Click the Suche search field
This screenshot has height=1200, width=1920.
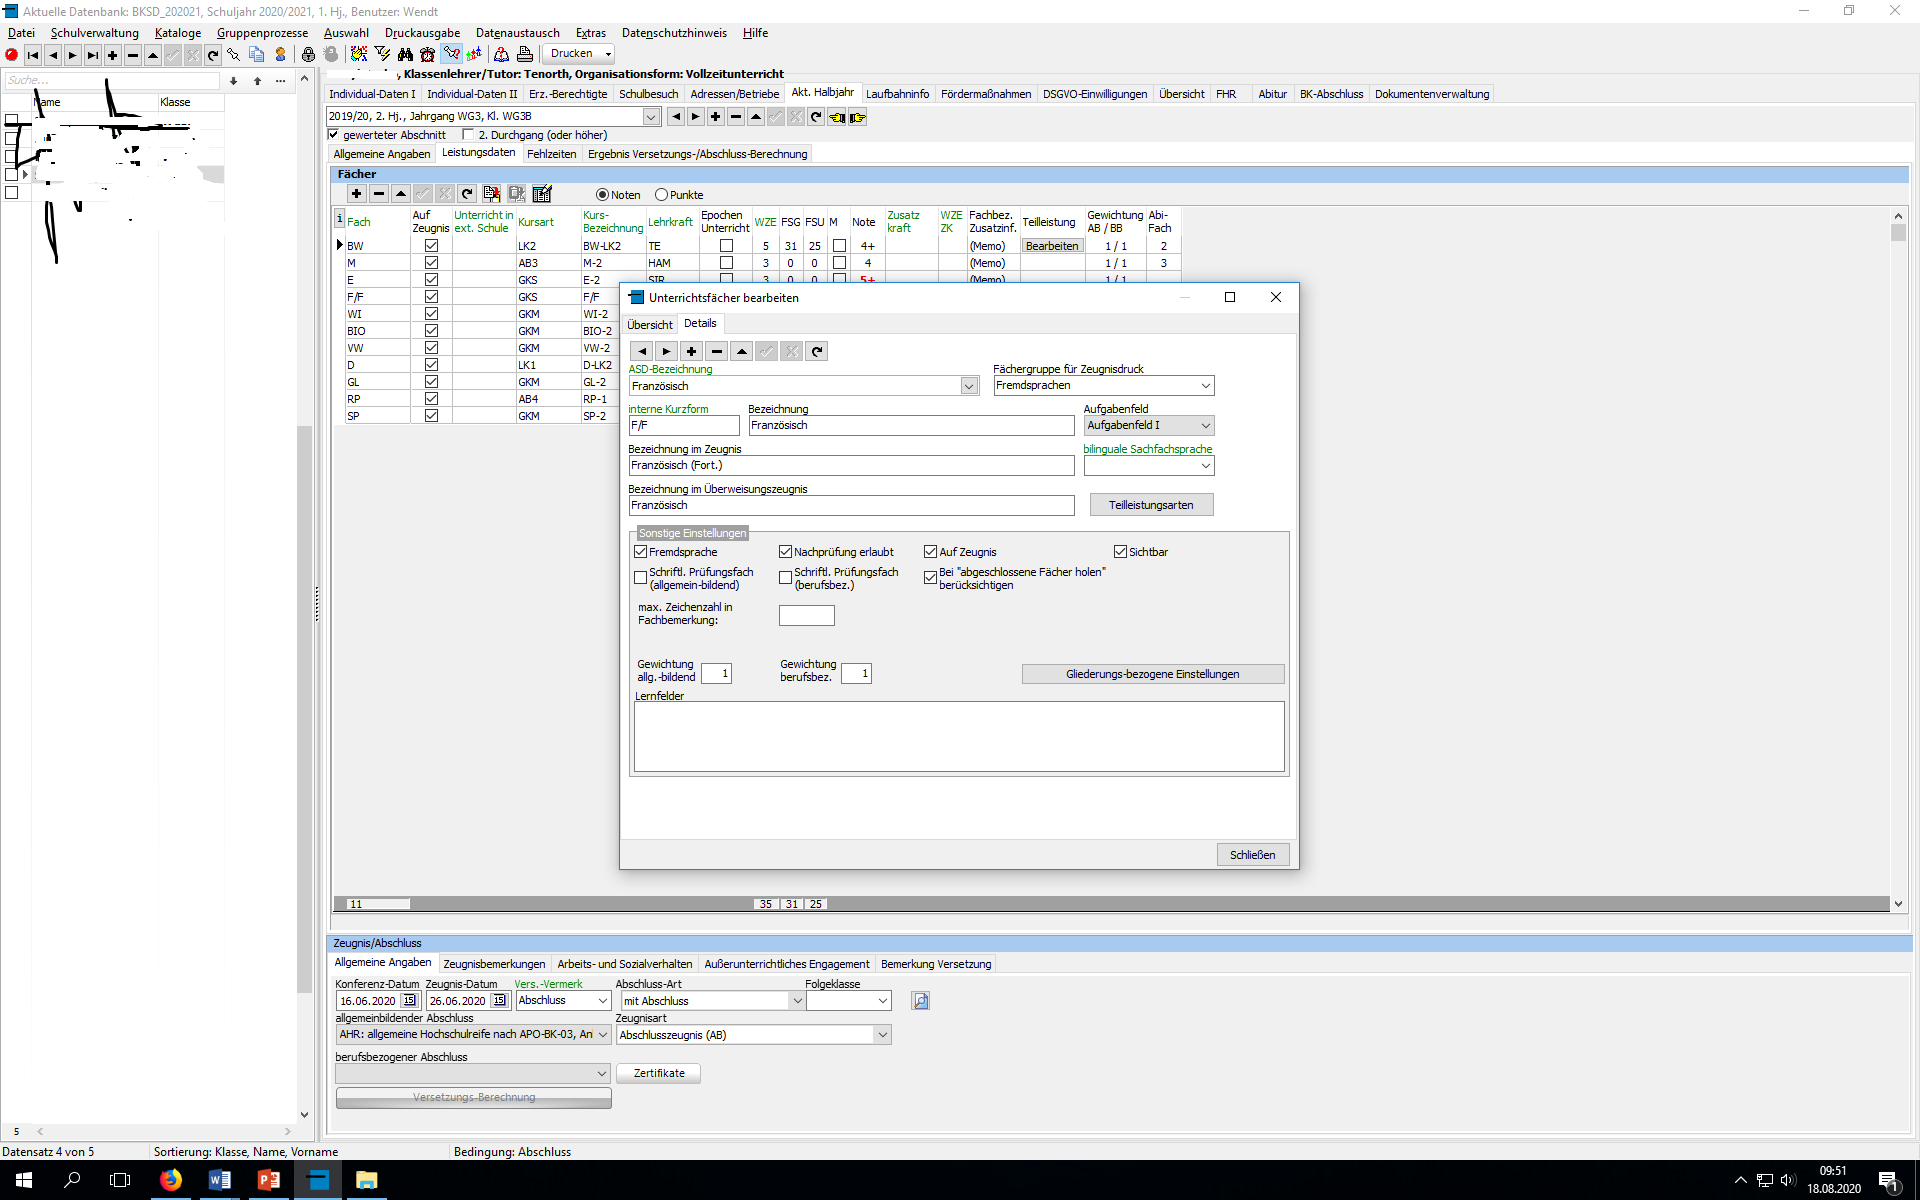[x=112, y=81]
